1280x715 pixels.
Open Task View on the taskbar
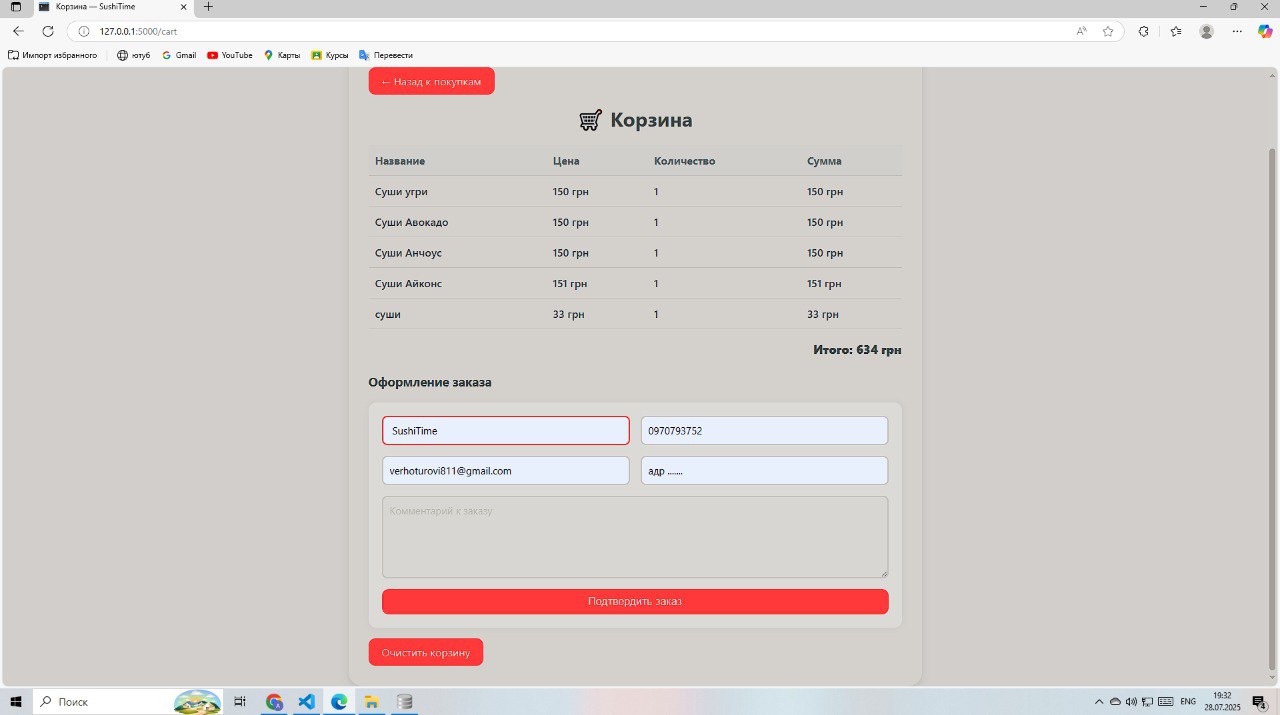[x=240, y=702]
